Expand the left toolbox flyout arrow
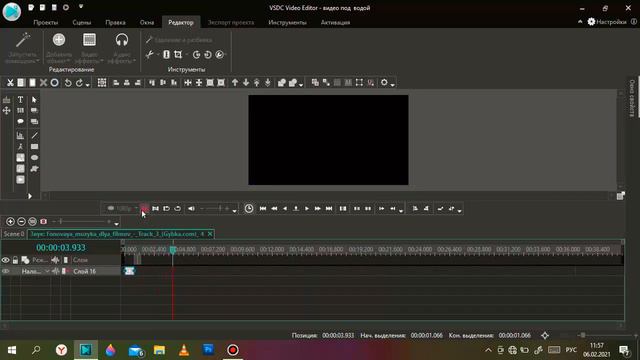The height and width of the screenshot is (360, 640). coord(30,196)
